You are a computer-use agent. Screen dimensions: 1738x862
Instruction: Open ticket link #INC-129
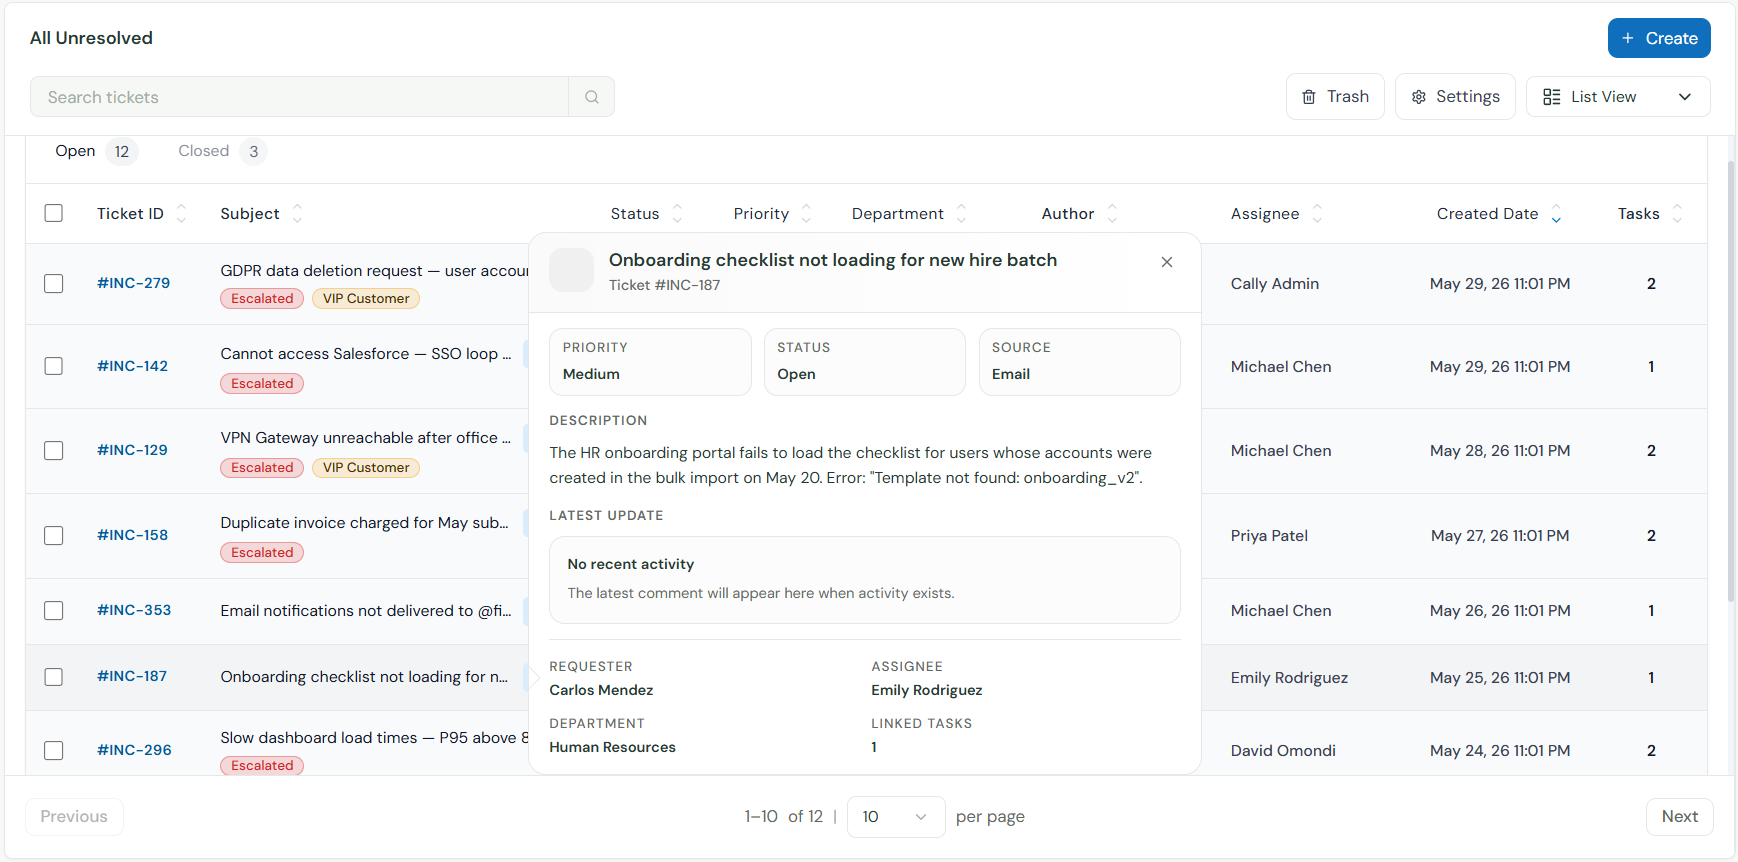[x=132, y=450]
